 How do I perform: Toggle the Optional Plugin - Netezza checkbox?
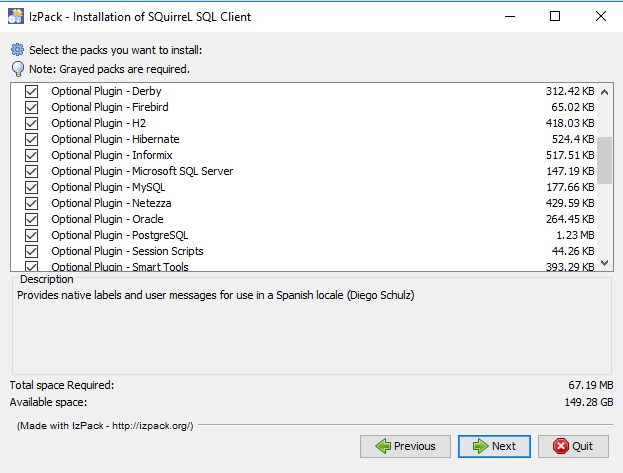tap(31, 204)
